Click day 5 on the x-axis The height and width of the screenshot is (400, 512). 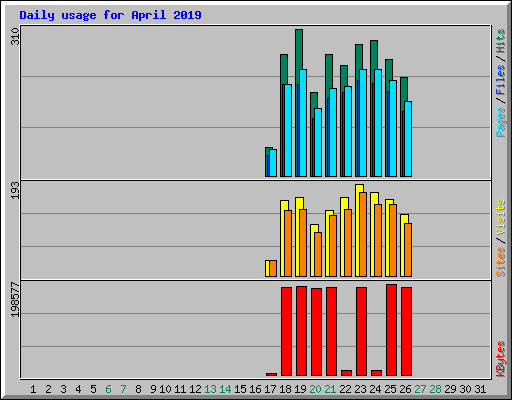pos(93,389)
